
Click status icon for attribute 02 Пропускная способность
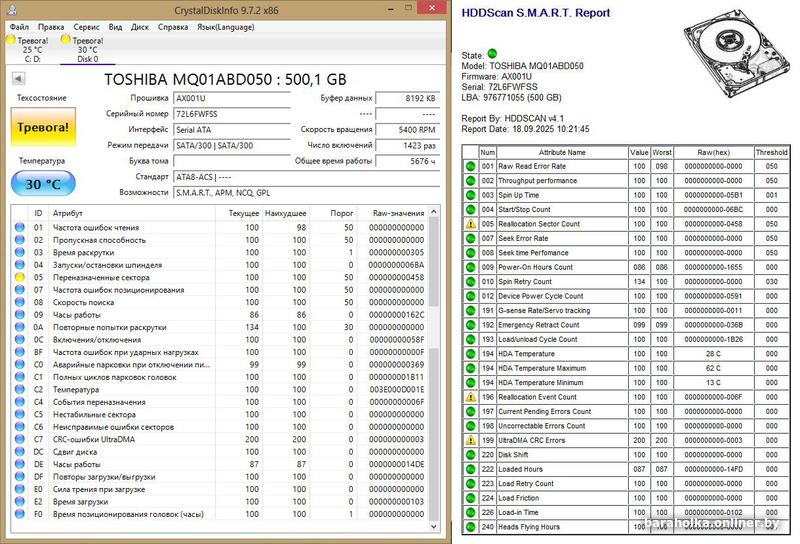(20, 240)
